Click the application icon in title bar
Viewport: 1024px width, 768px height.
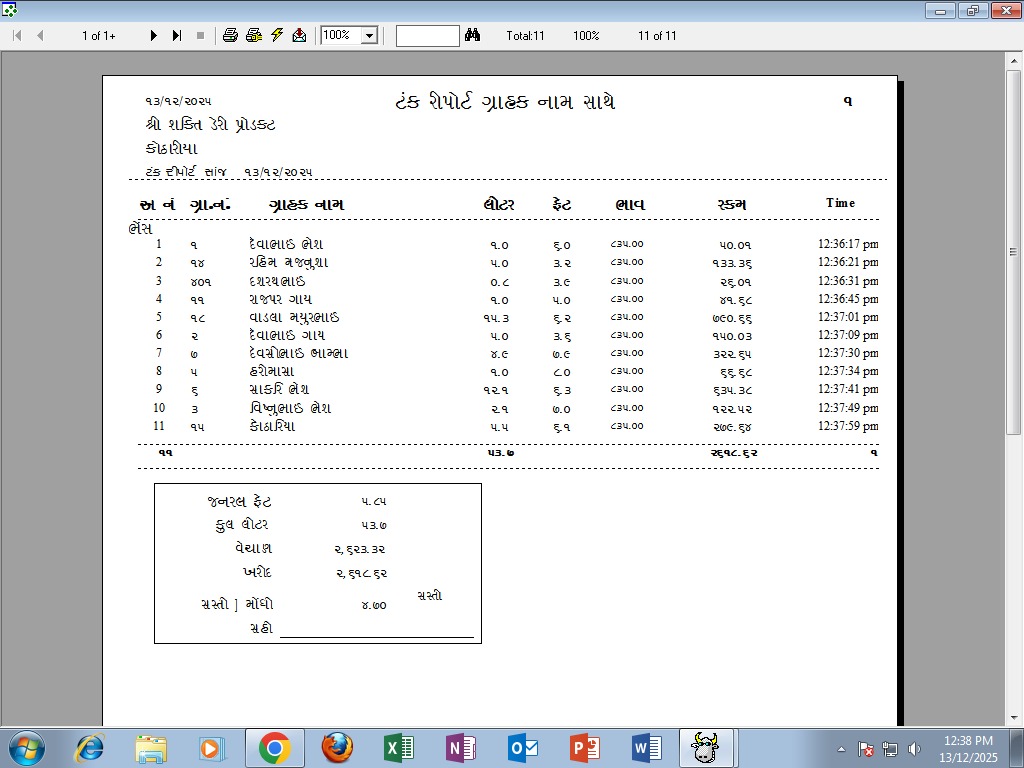[9, 10]
